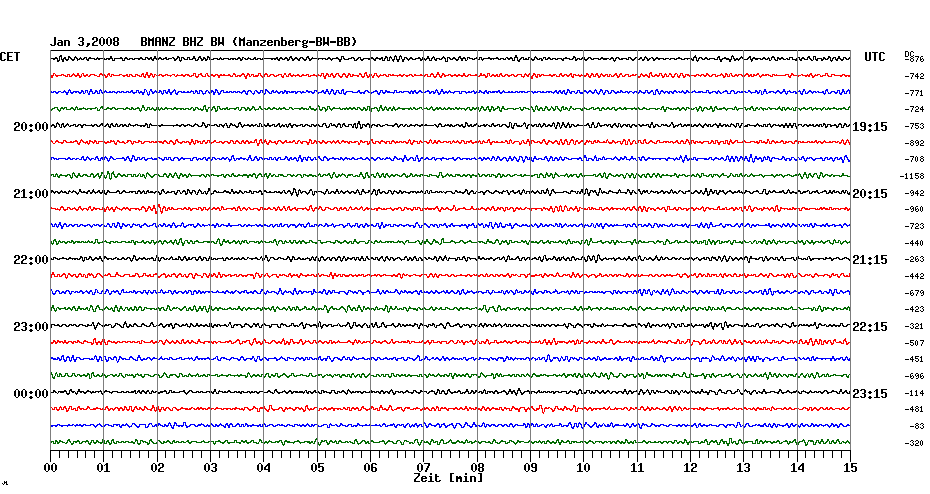Click the Zeit [min] axis title
The height and width of the screenshot is (494, 930).
tap(448, 478)
